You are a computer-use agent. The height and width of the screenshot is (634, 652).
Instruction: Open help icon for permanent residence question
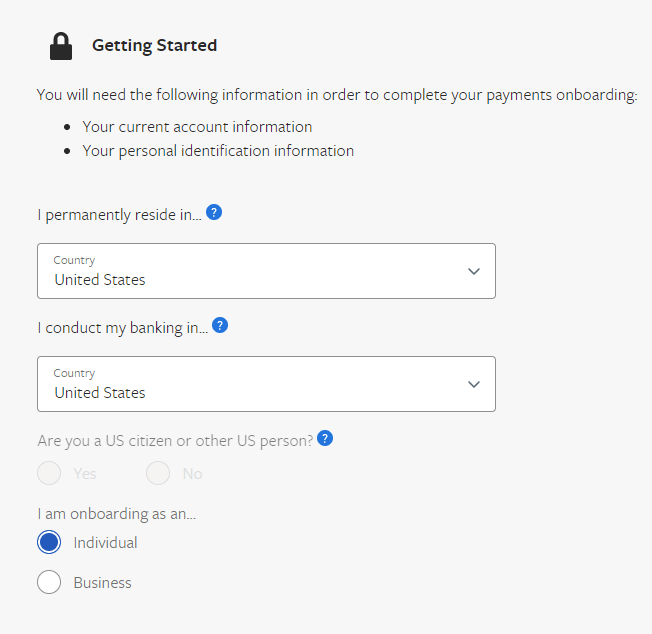point(214,212)
